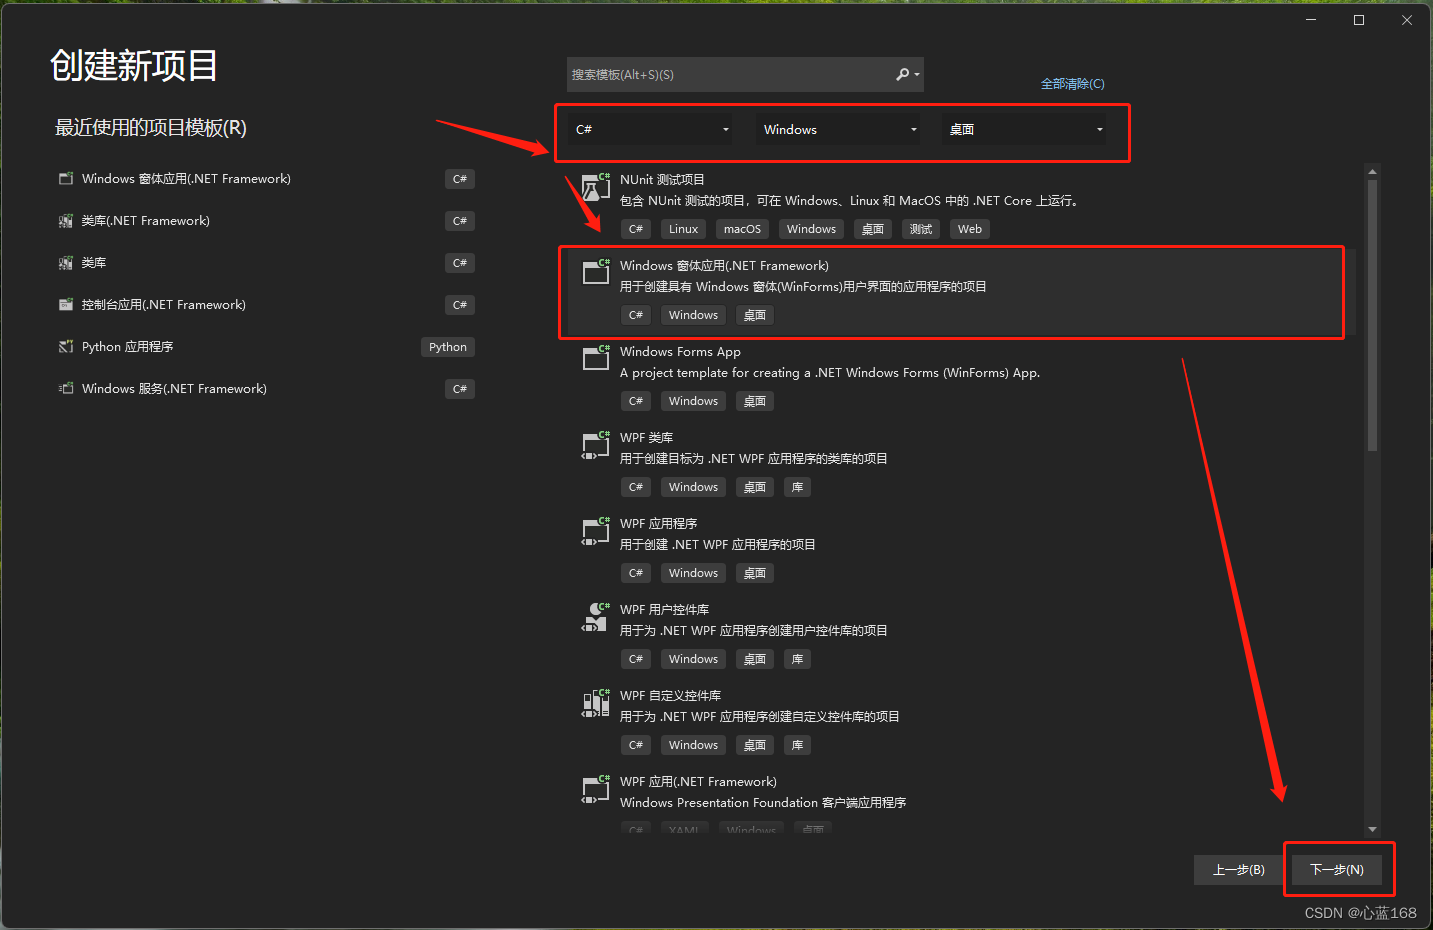The height and width of the screenshot is (930, 1433).
Task: Click the 上一步(B) button
Action: click(x=1239, y=870)
